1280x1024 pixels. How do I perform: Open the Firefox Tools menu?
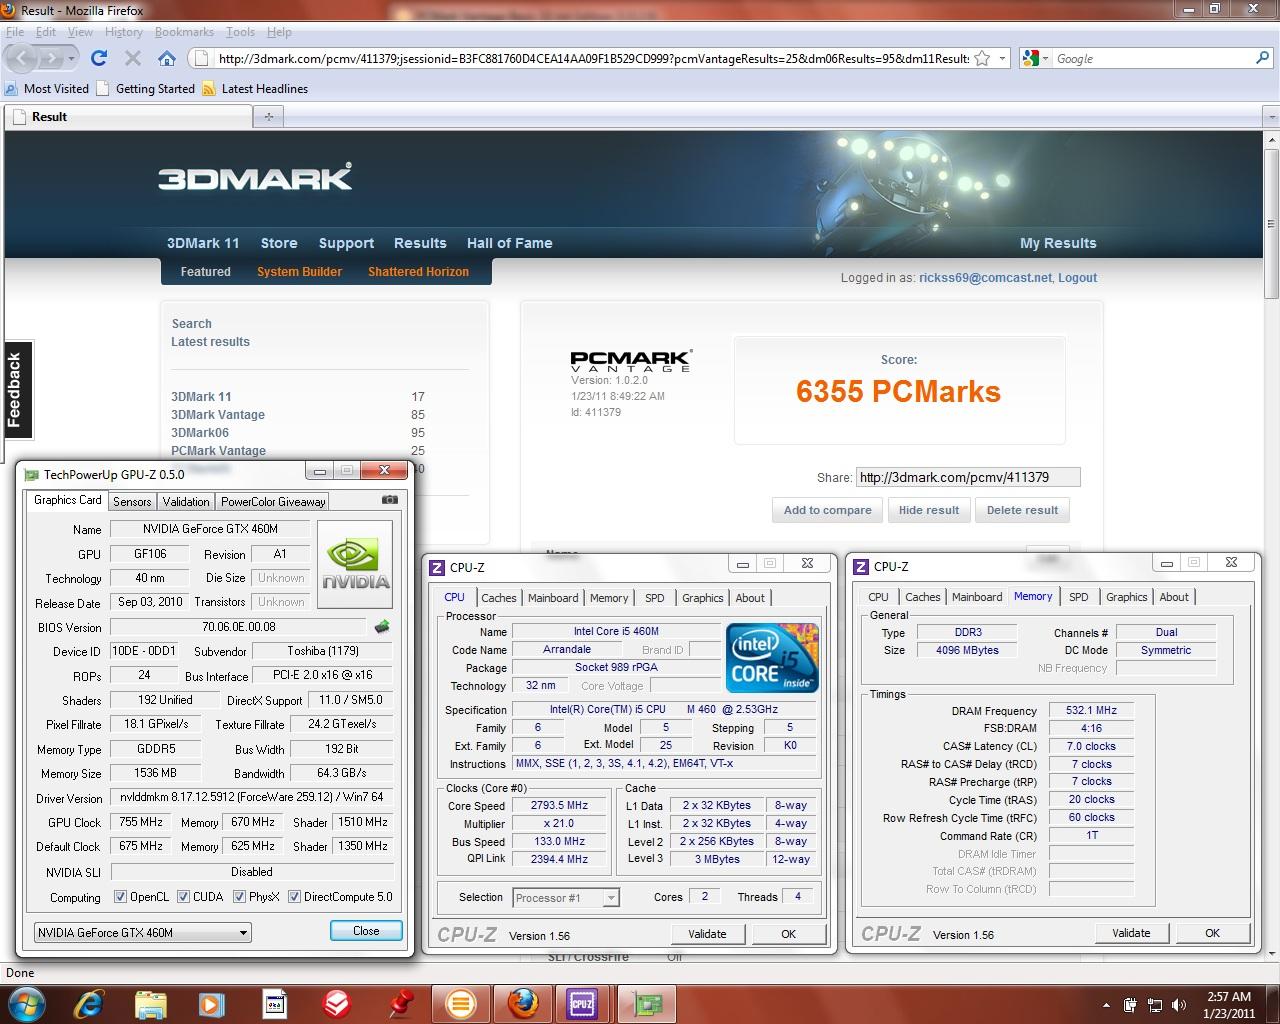pos(240,32)
